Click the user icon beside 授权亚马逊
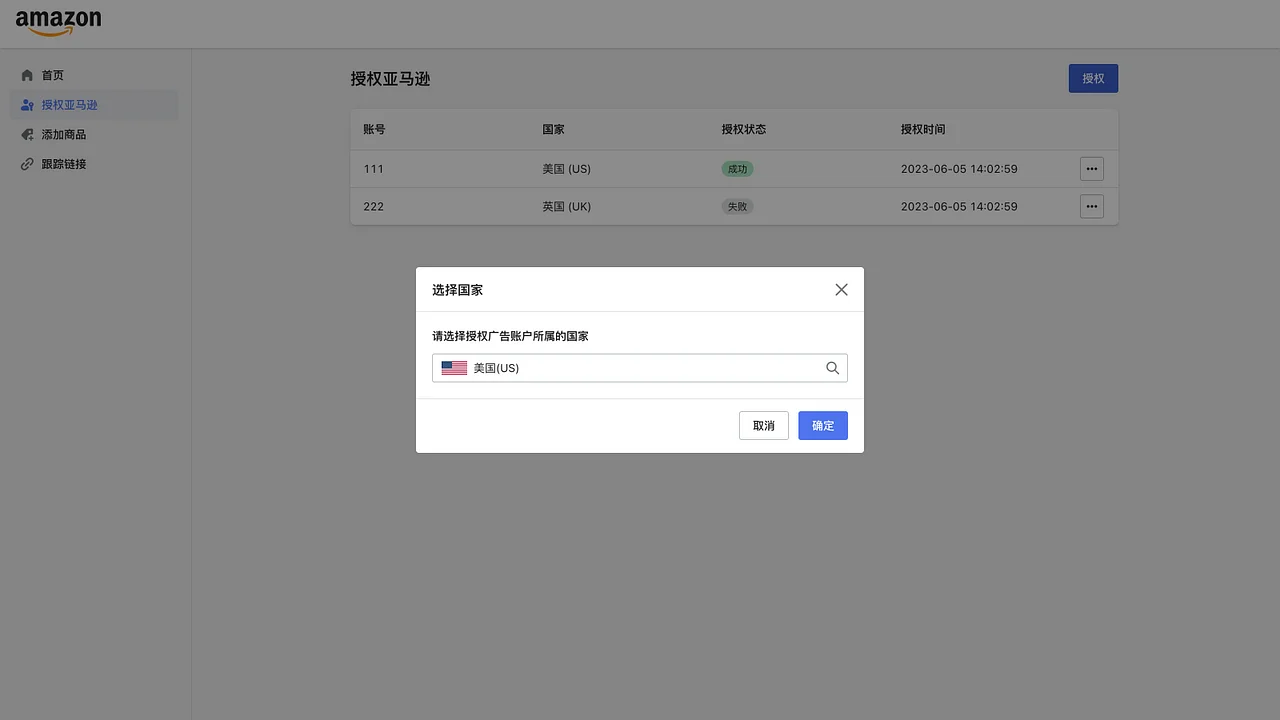The width and height of the screenshot is (1280, 720). click(x=27, y=105)
